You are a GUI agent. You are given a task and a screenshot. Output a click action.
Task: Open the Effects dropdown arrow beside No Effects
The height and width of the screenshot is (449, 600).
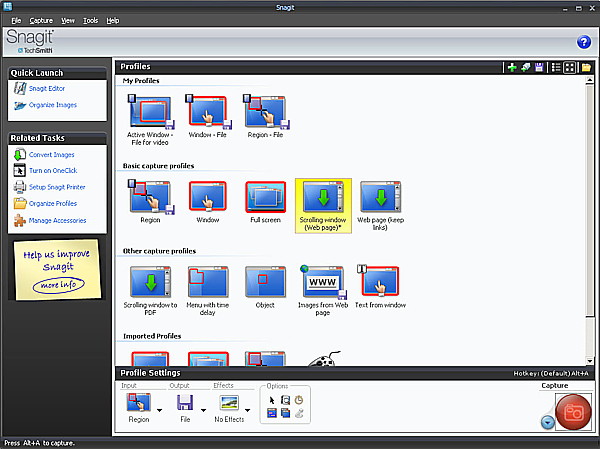click(248, 410)
